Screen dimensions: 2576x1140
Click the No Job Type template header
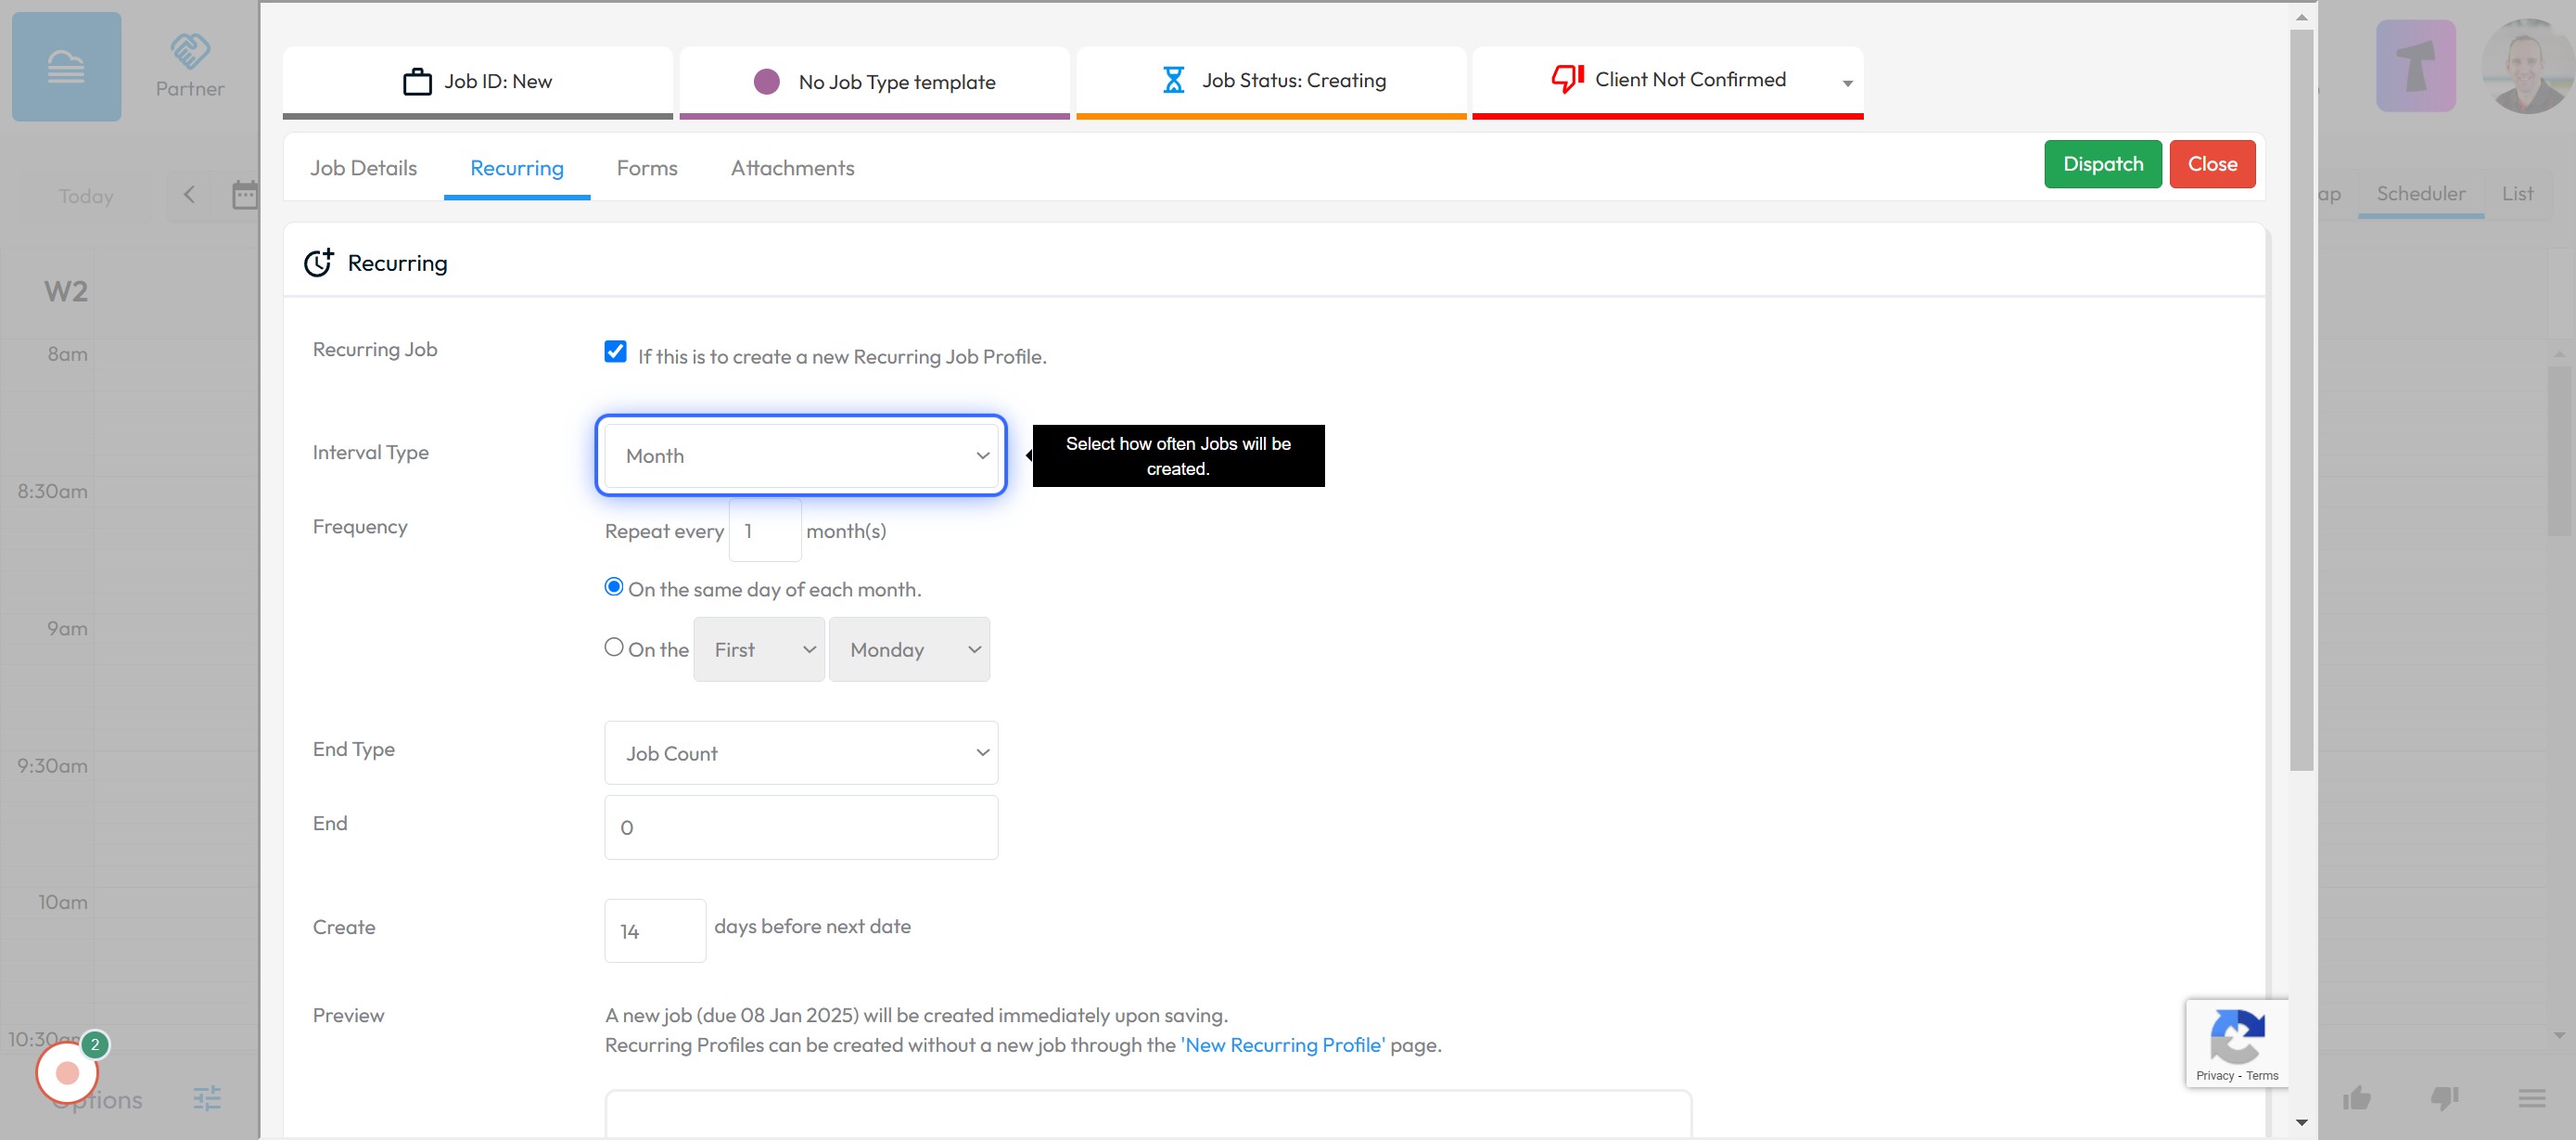click(874, 81)
